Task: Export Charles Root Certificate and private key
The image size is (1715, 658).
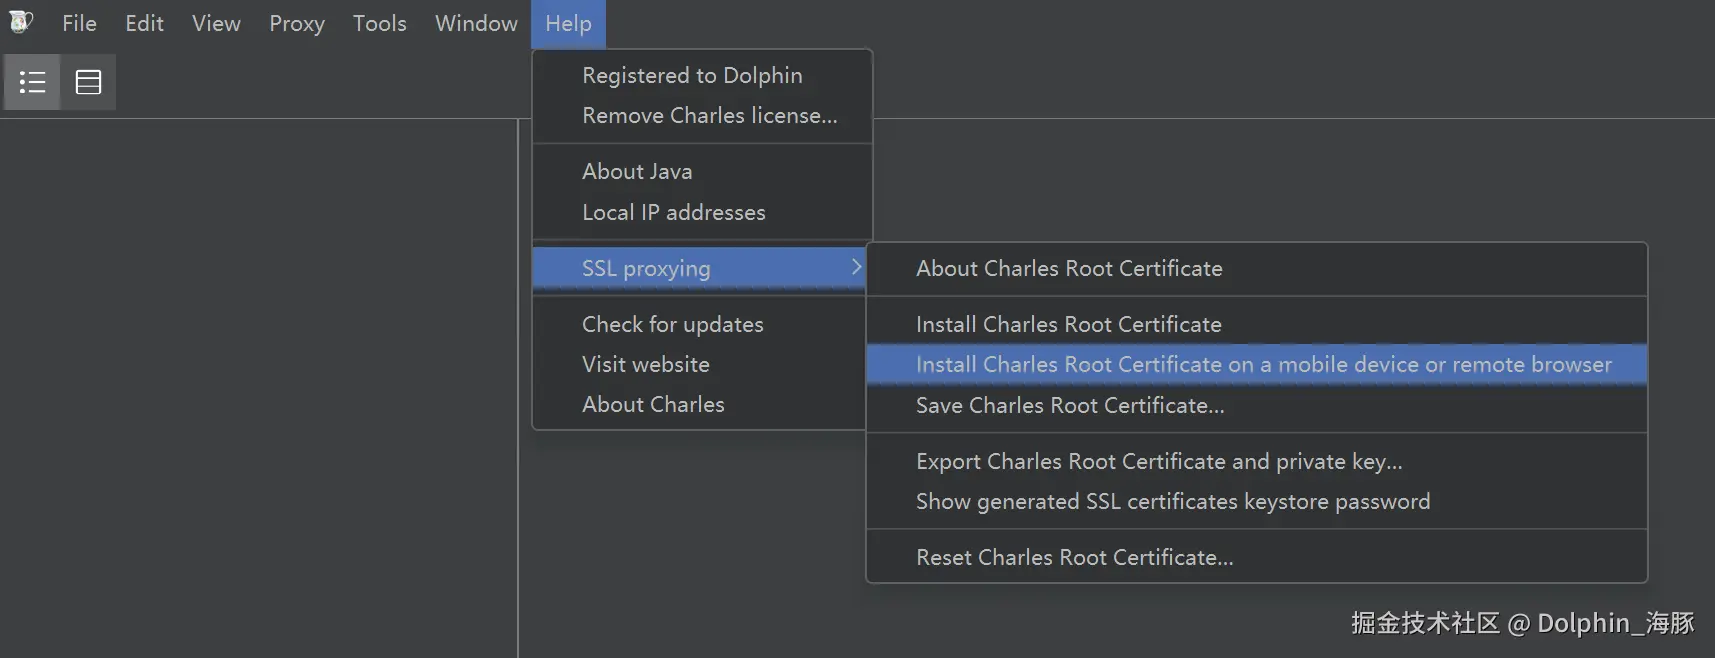Action: (x=1256, y=461)
